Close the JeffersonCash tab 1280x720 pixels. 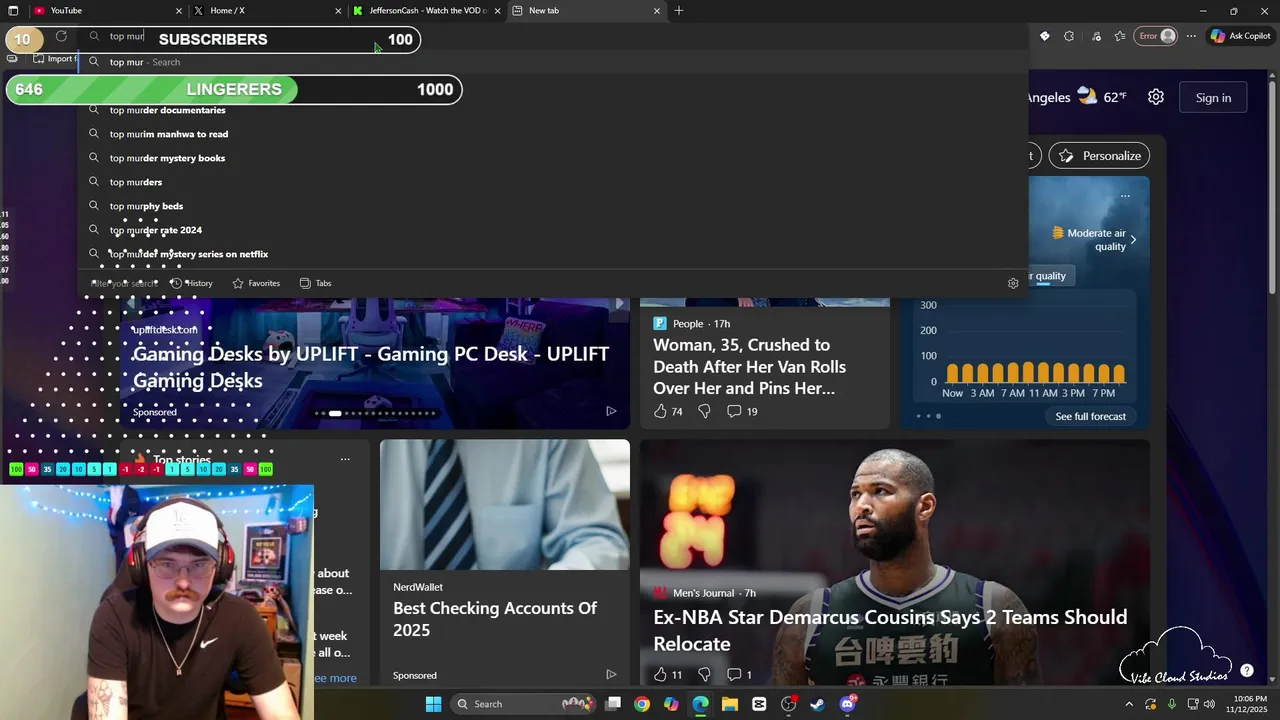(x=497, y=11)
